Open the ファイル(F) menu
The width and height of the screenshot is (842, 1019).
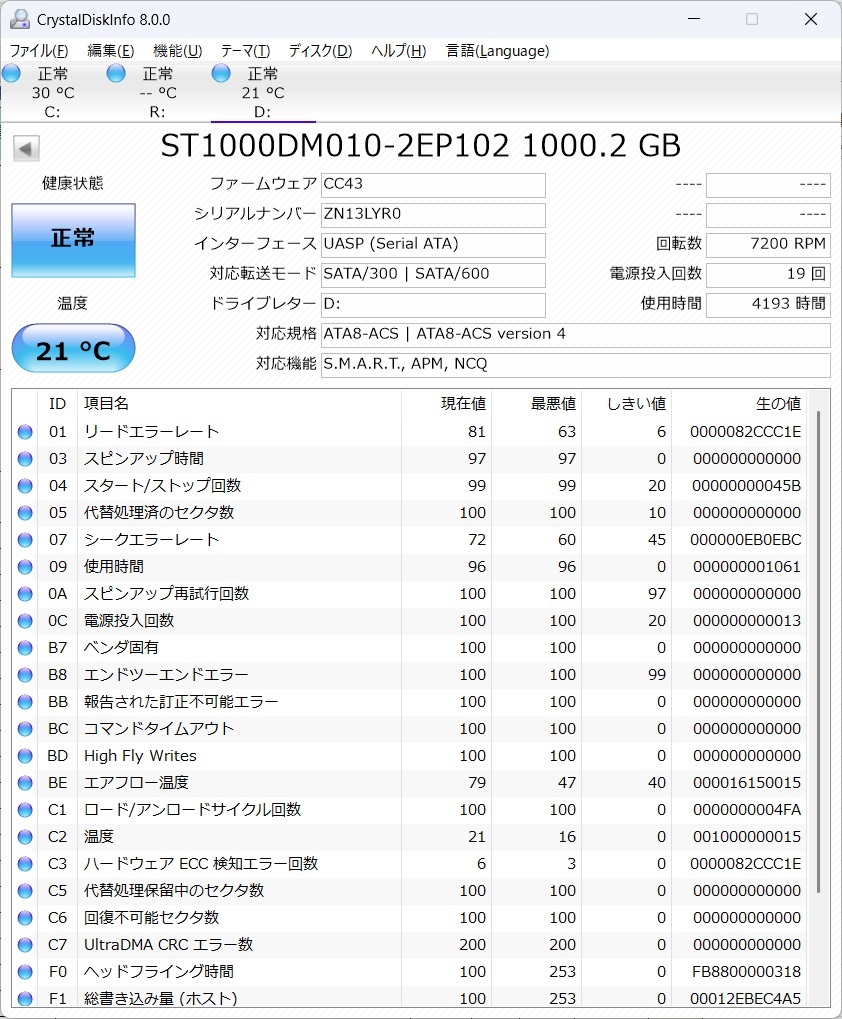point(39,51)
